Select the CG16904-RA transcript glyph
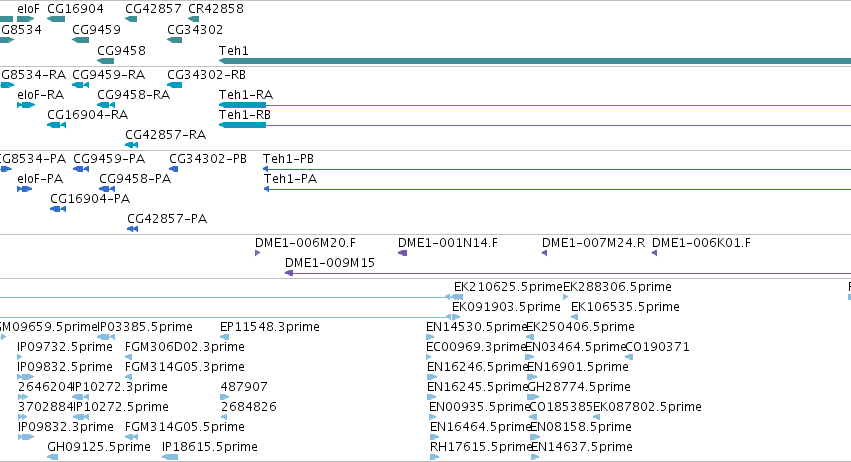 pyautogui.click(x=56, y=125)
